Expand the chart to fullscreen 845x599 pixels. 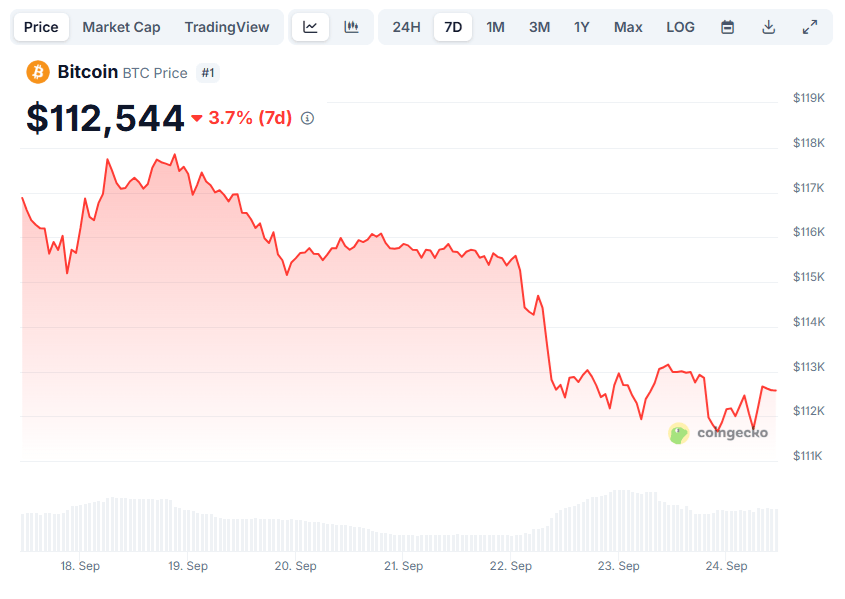click(x=810, y=27)
